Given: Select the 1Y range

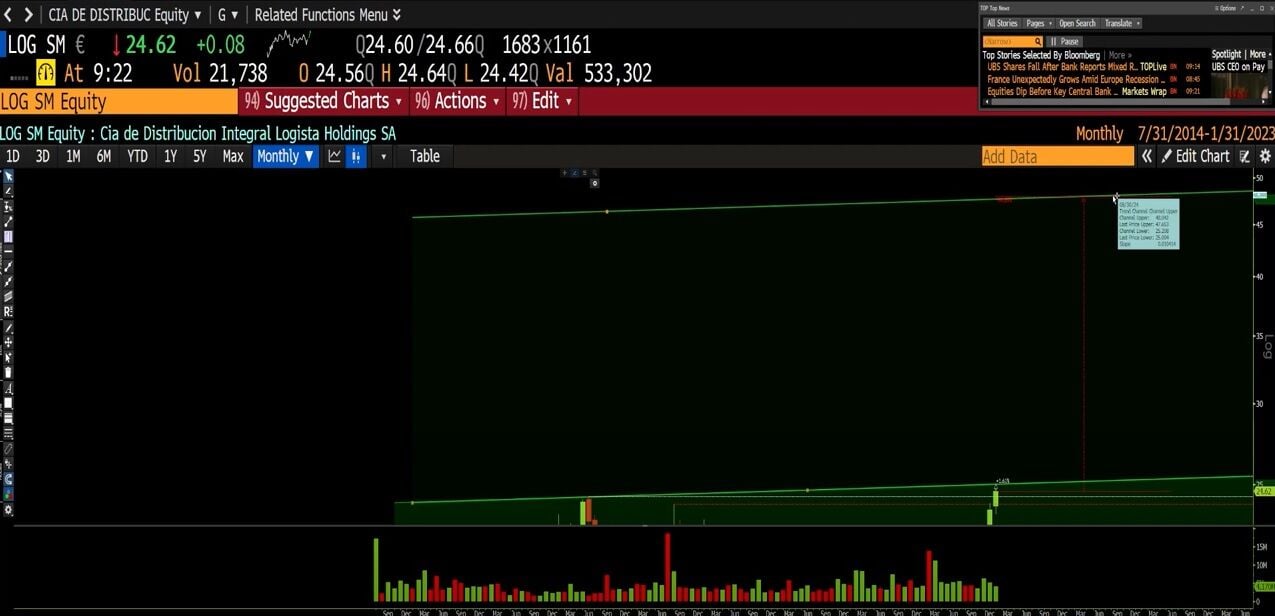Looking at the screenshot, I should [170, 156].
